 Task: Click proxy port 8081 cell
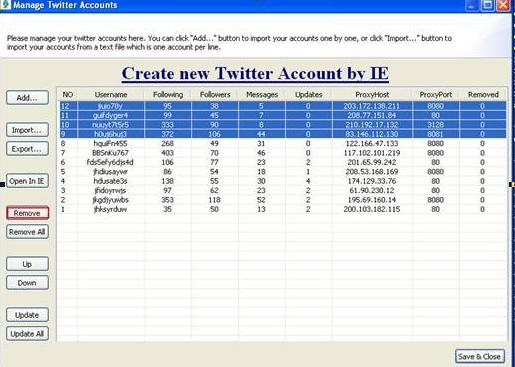click(435, 134)
